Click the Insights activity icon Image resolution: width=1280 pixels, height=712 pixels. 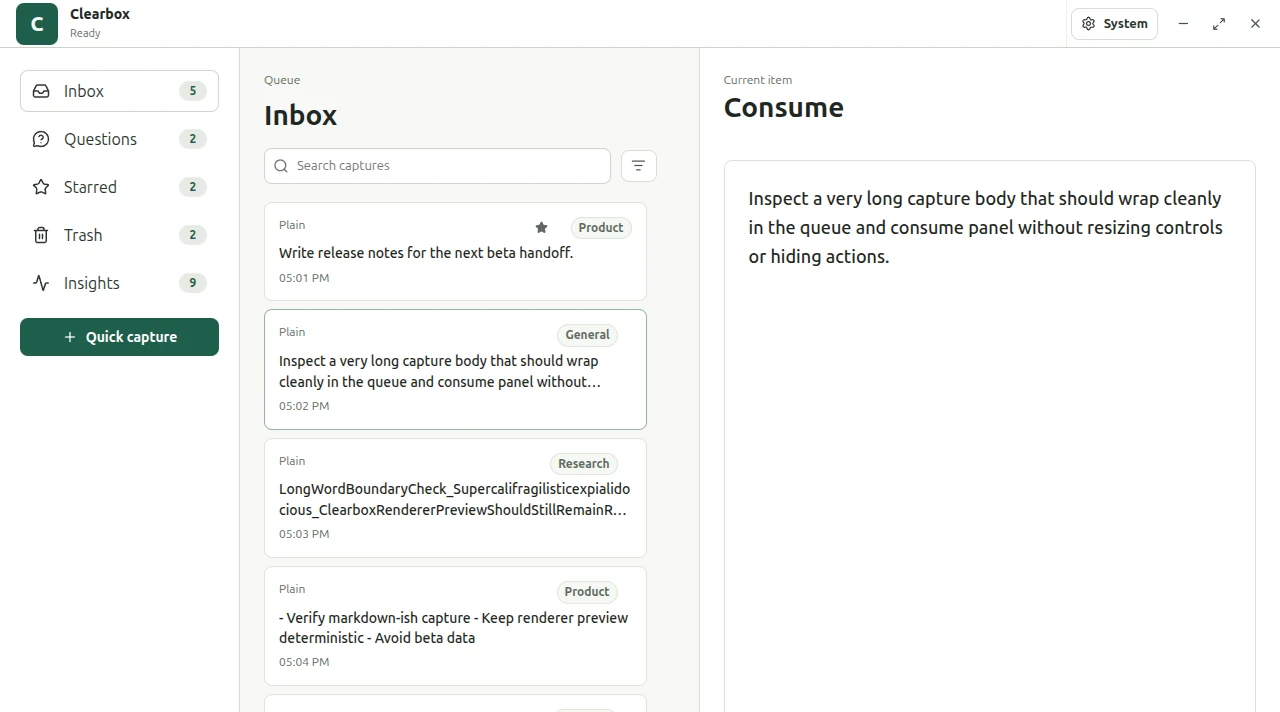click(x=41, y=283)
